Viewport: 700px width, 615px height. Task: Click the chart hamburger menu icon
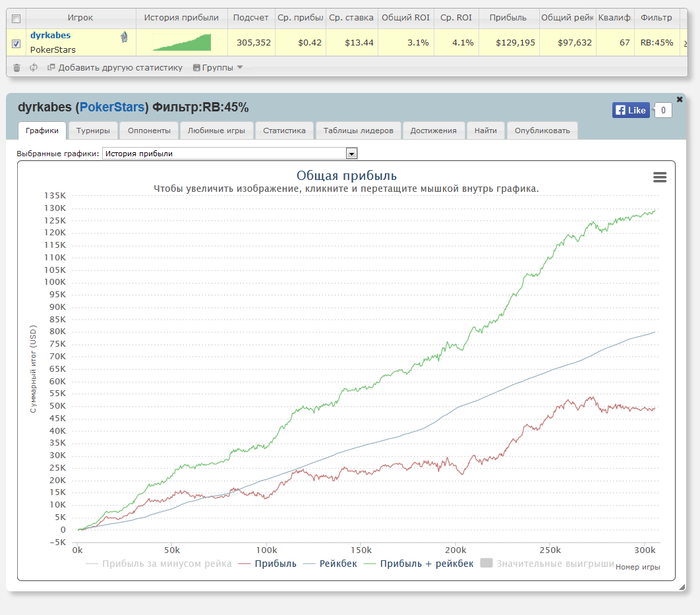[x=660, y=177]
